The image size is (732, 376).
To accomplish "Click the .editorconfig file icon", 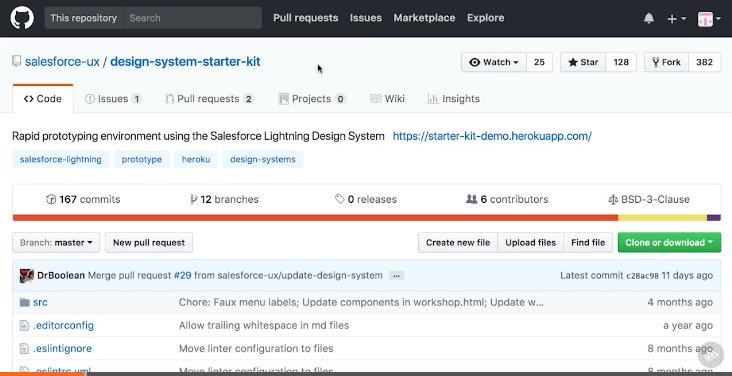I will click(x=24, y=326).
